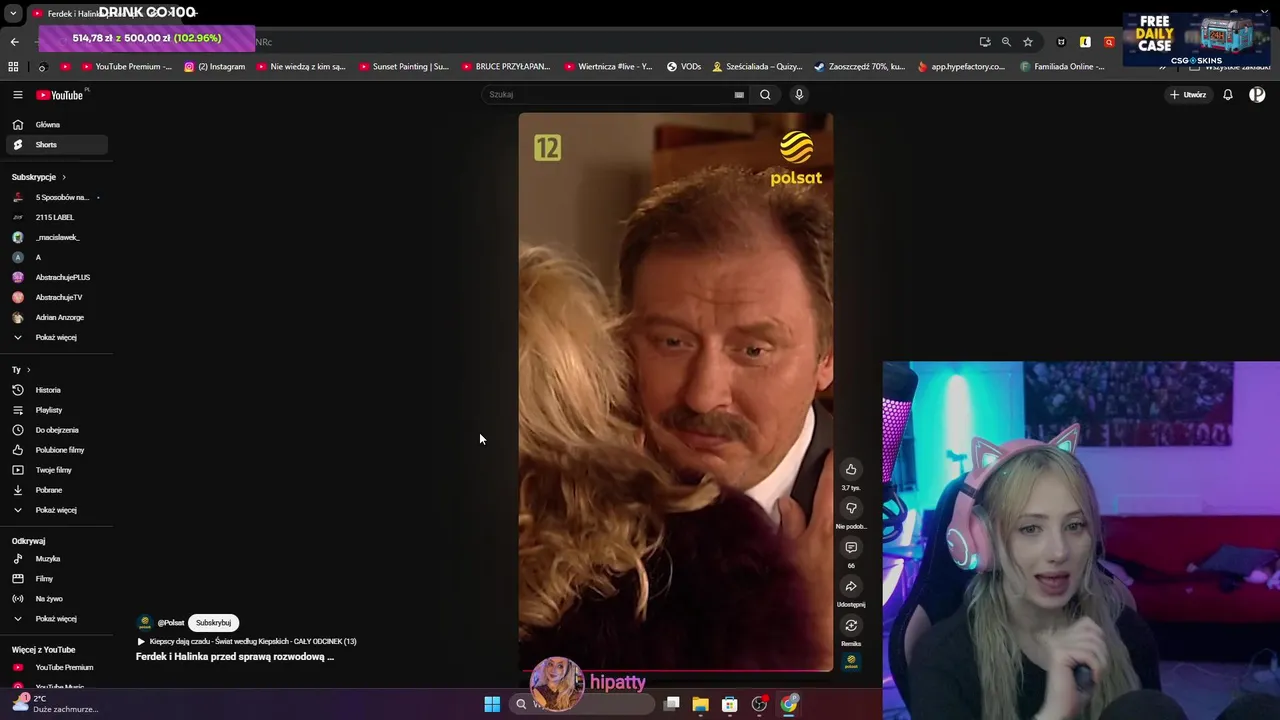This screenshot has width=1280, height=720.
Task: Open Chrome apps grid in bookmarks bar
Action: 13,67
